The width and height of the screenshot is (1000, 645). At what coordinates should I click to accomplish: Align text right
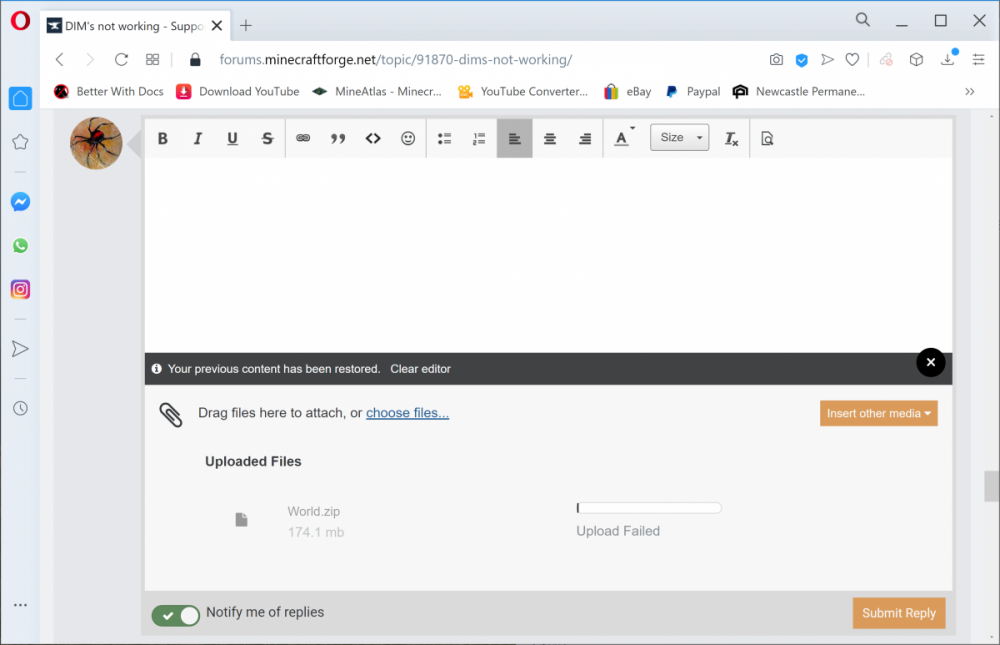point(585,138)
